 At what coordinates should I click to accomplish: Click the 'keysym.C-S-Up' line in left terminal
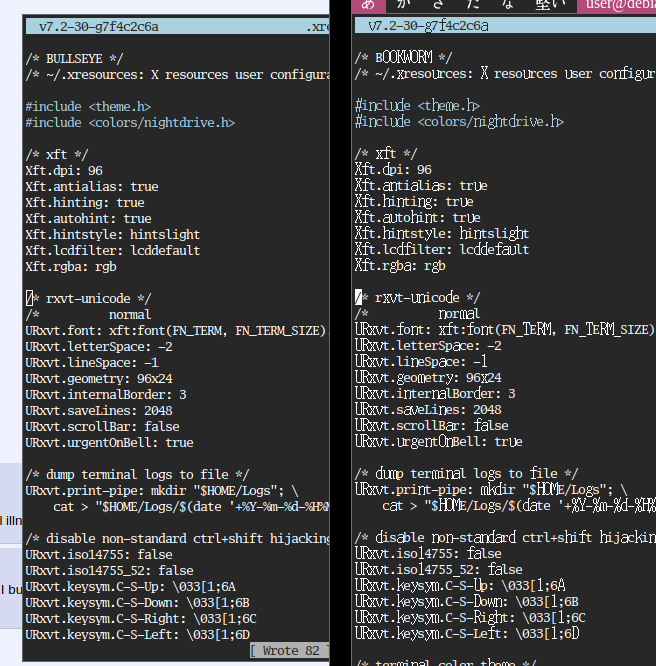130,587
